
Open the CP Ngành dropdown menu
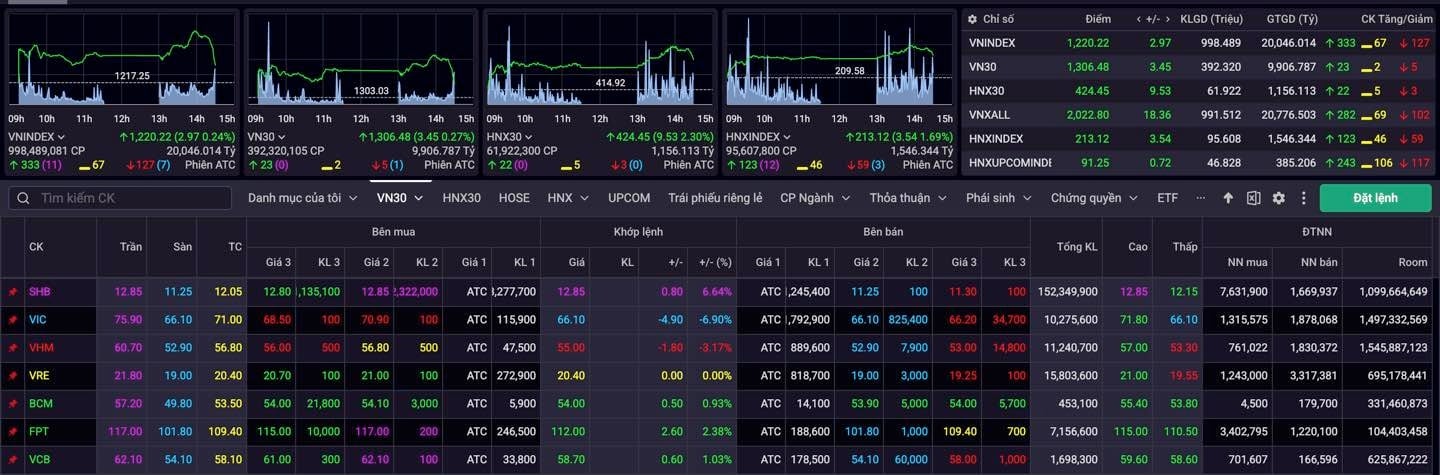click(814, 198)
